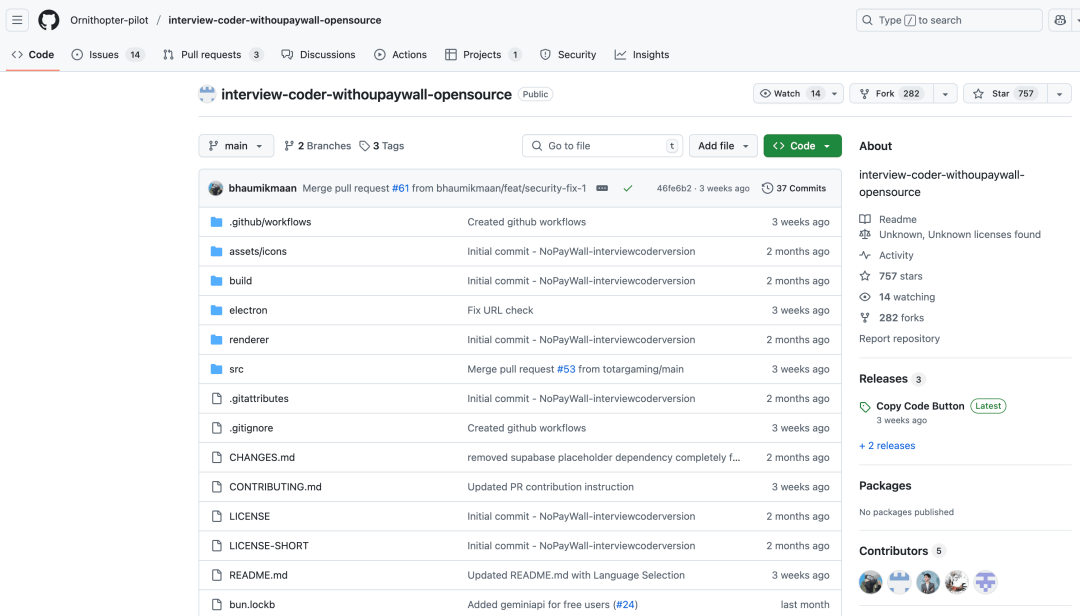Click the Copy Code Button release tag
The width and height of the screenshot is (1080, 616).
[920, 406]
